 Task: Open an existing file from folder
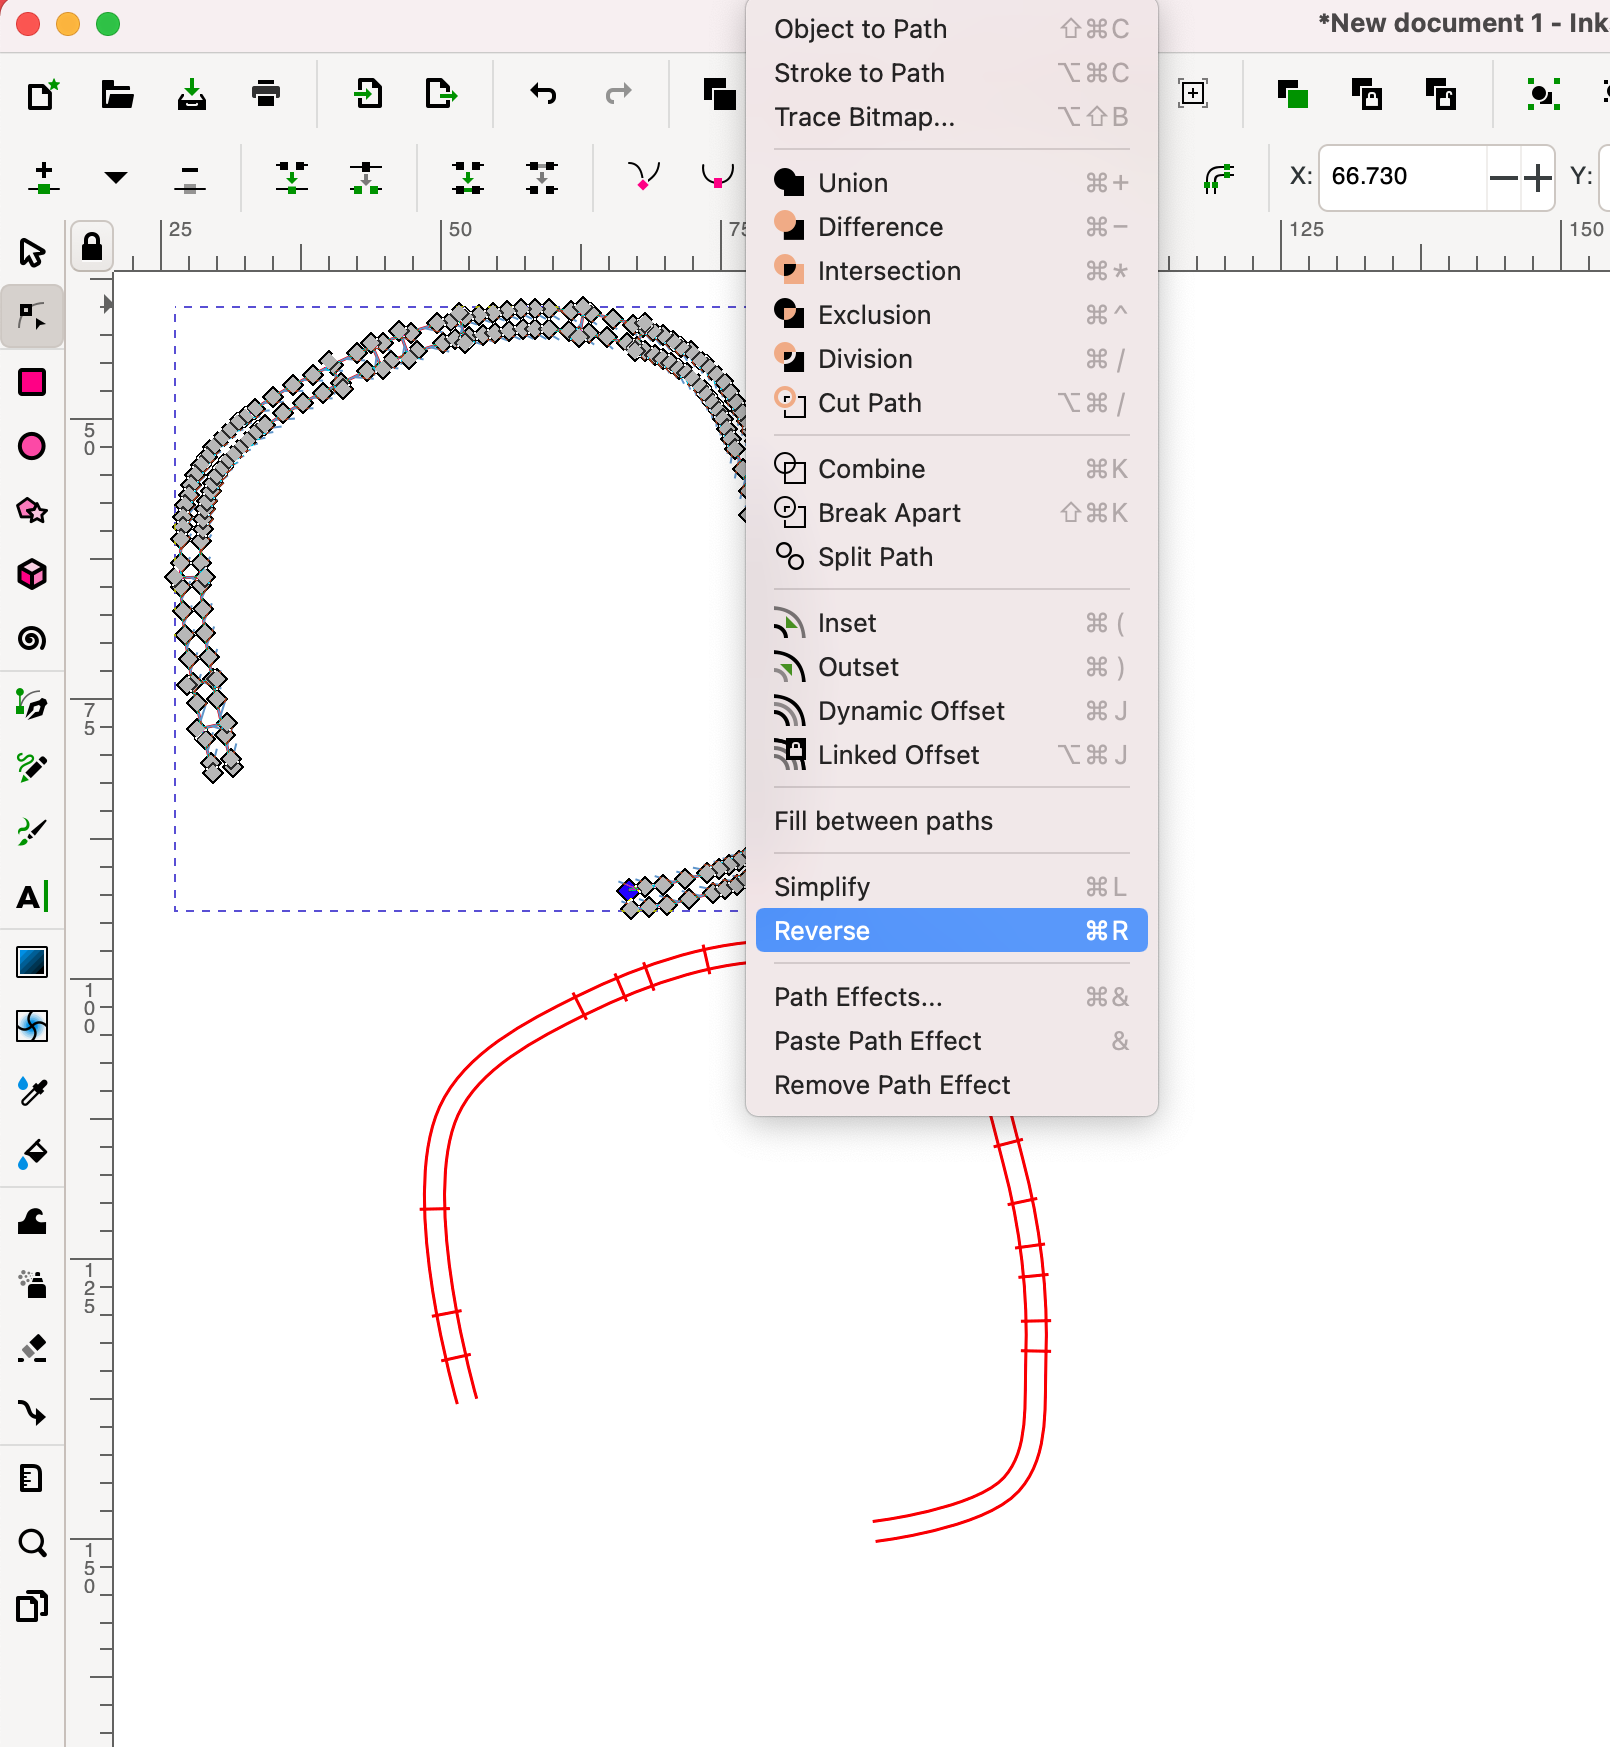(x=117, y=94)
